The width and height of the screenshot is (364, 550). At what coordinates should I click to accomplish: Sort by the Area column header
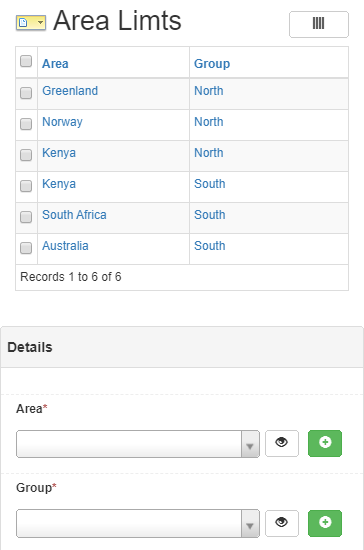pyautogui.click(x=55, y=63)
